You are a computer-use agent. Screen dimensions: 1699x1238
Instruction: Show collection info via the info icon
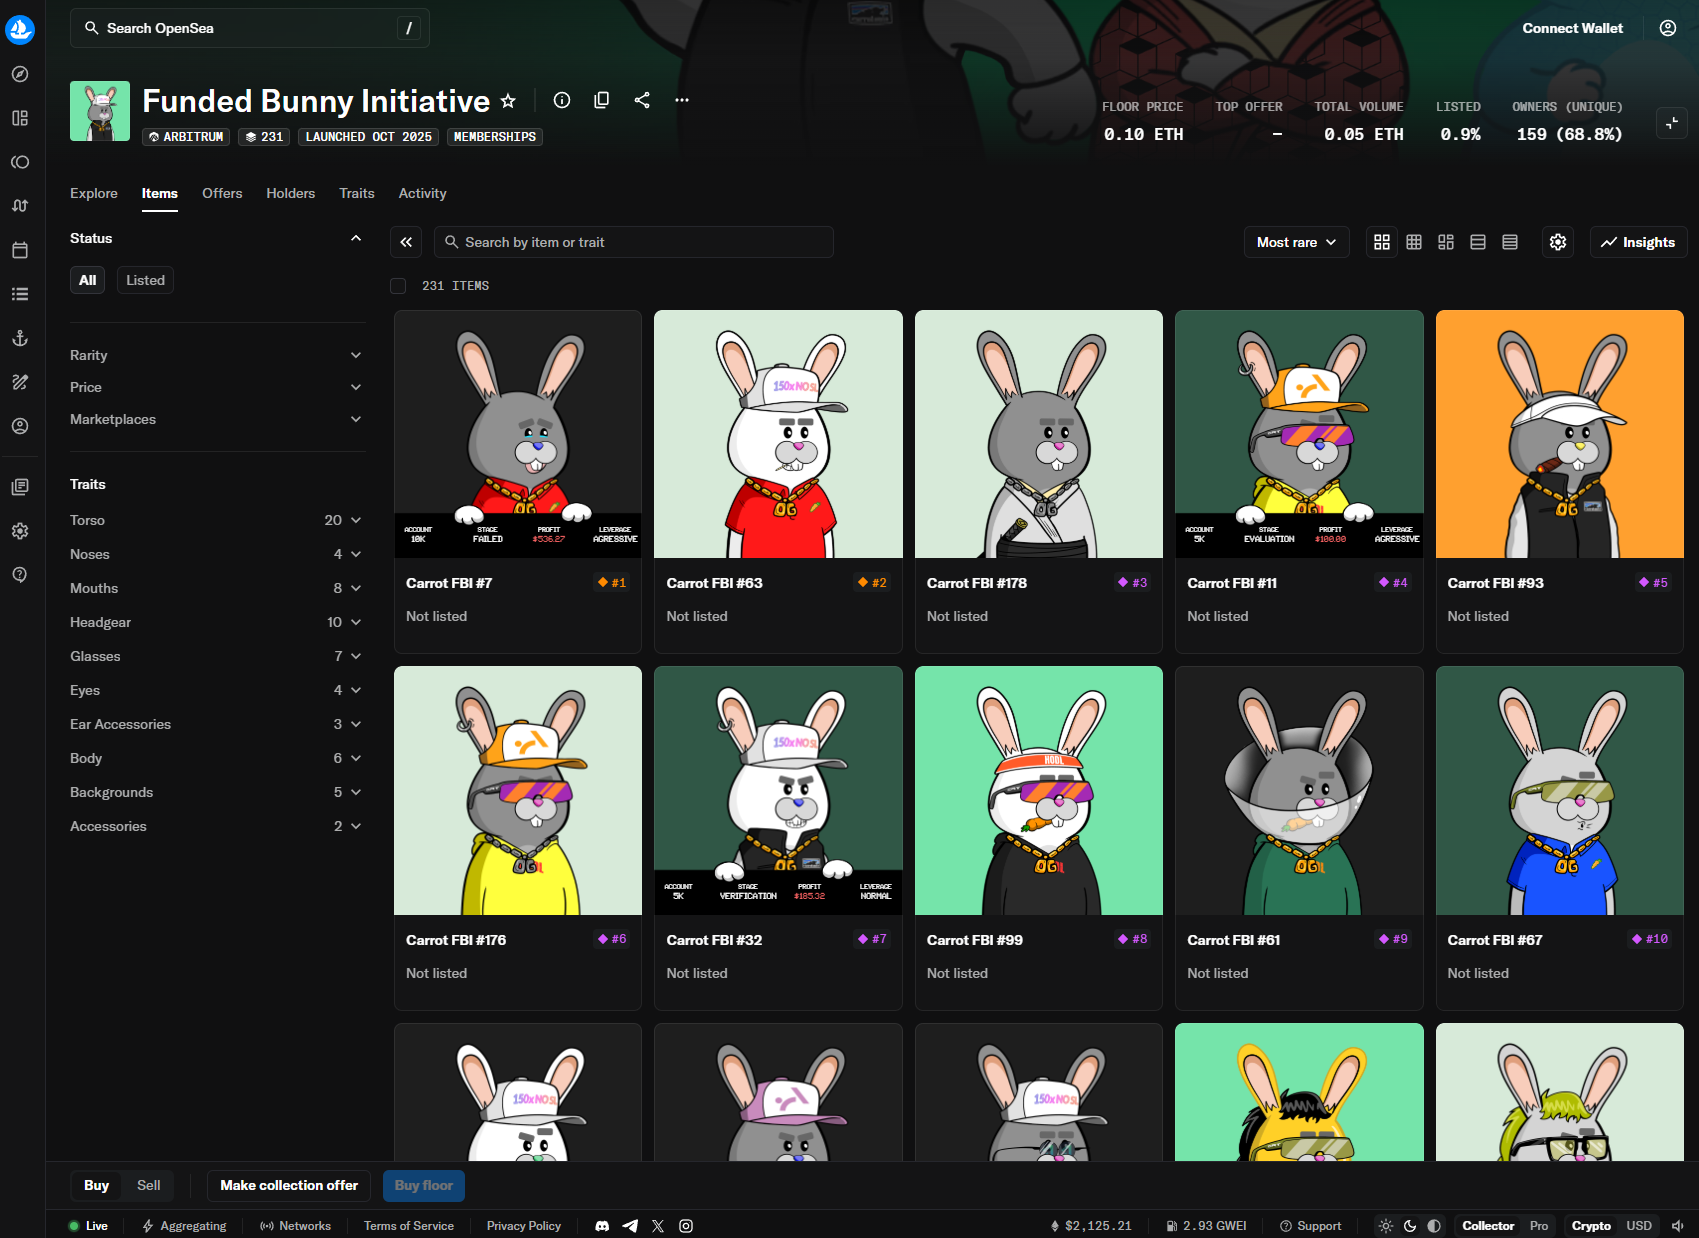tap(562, 100)
